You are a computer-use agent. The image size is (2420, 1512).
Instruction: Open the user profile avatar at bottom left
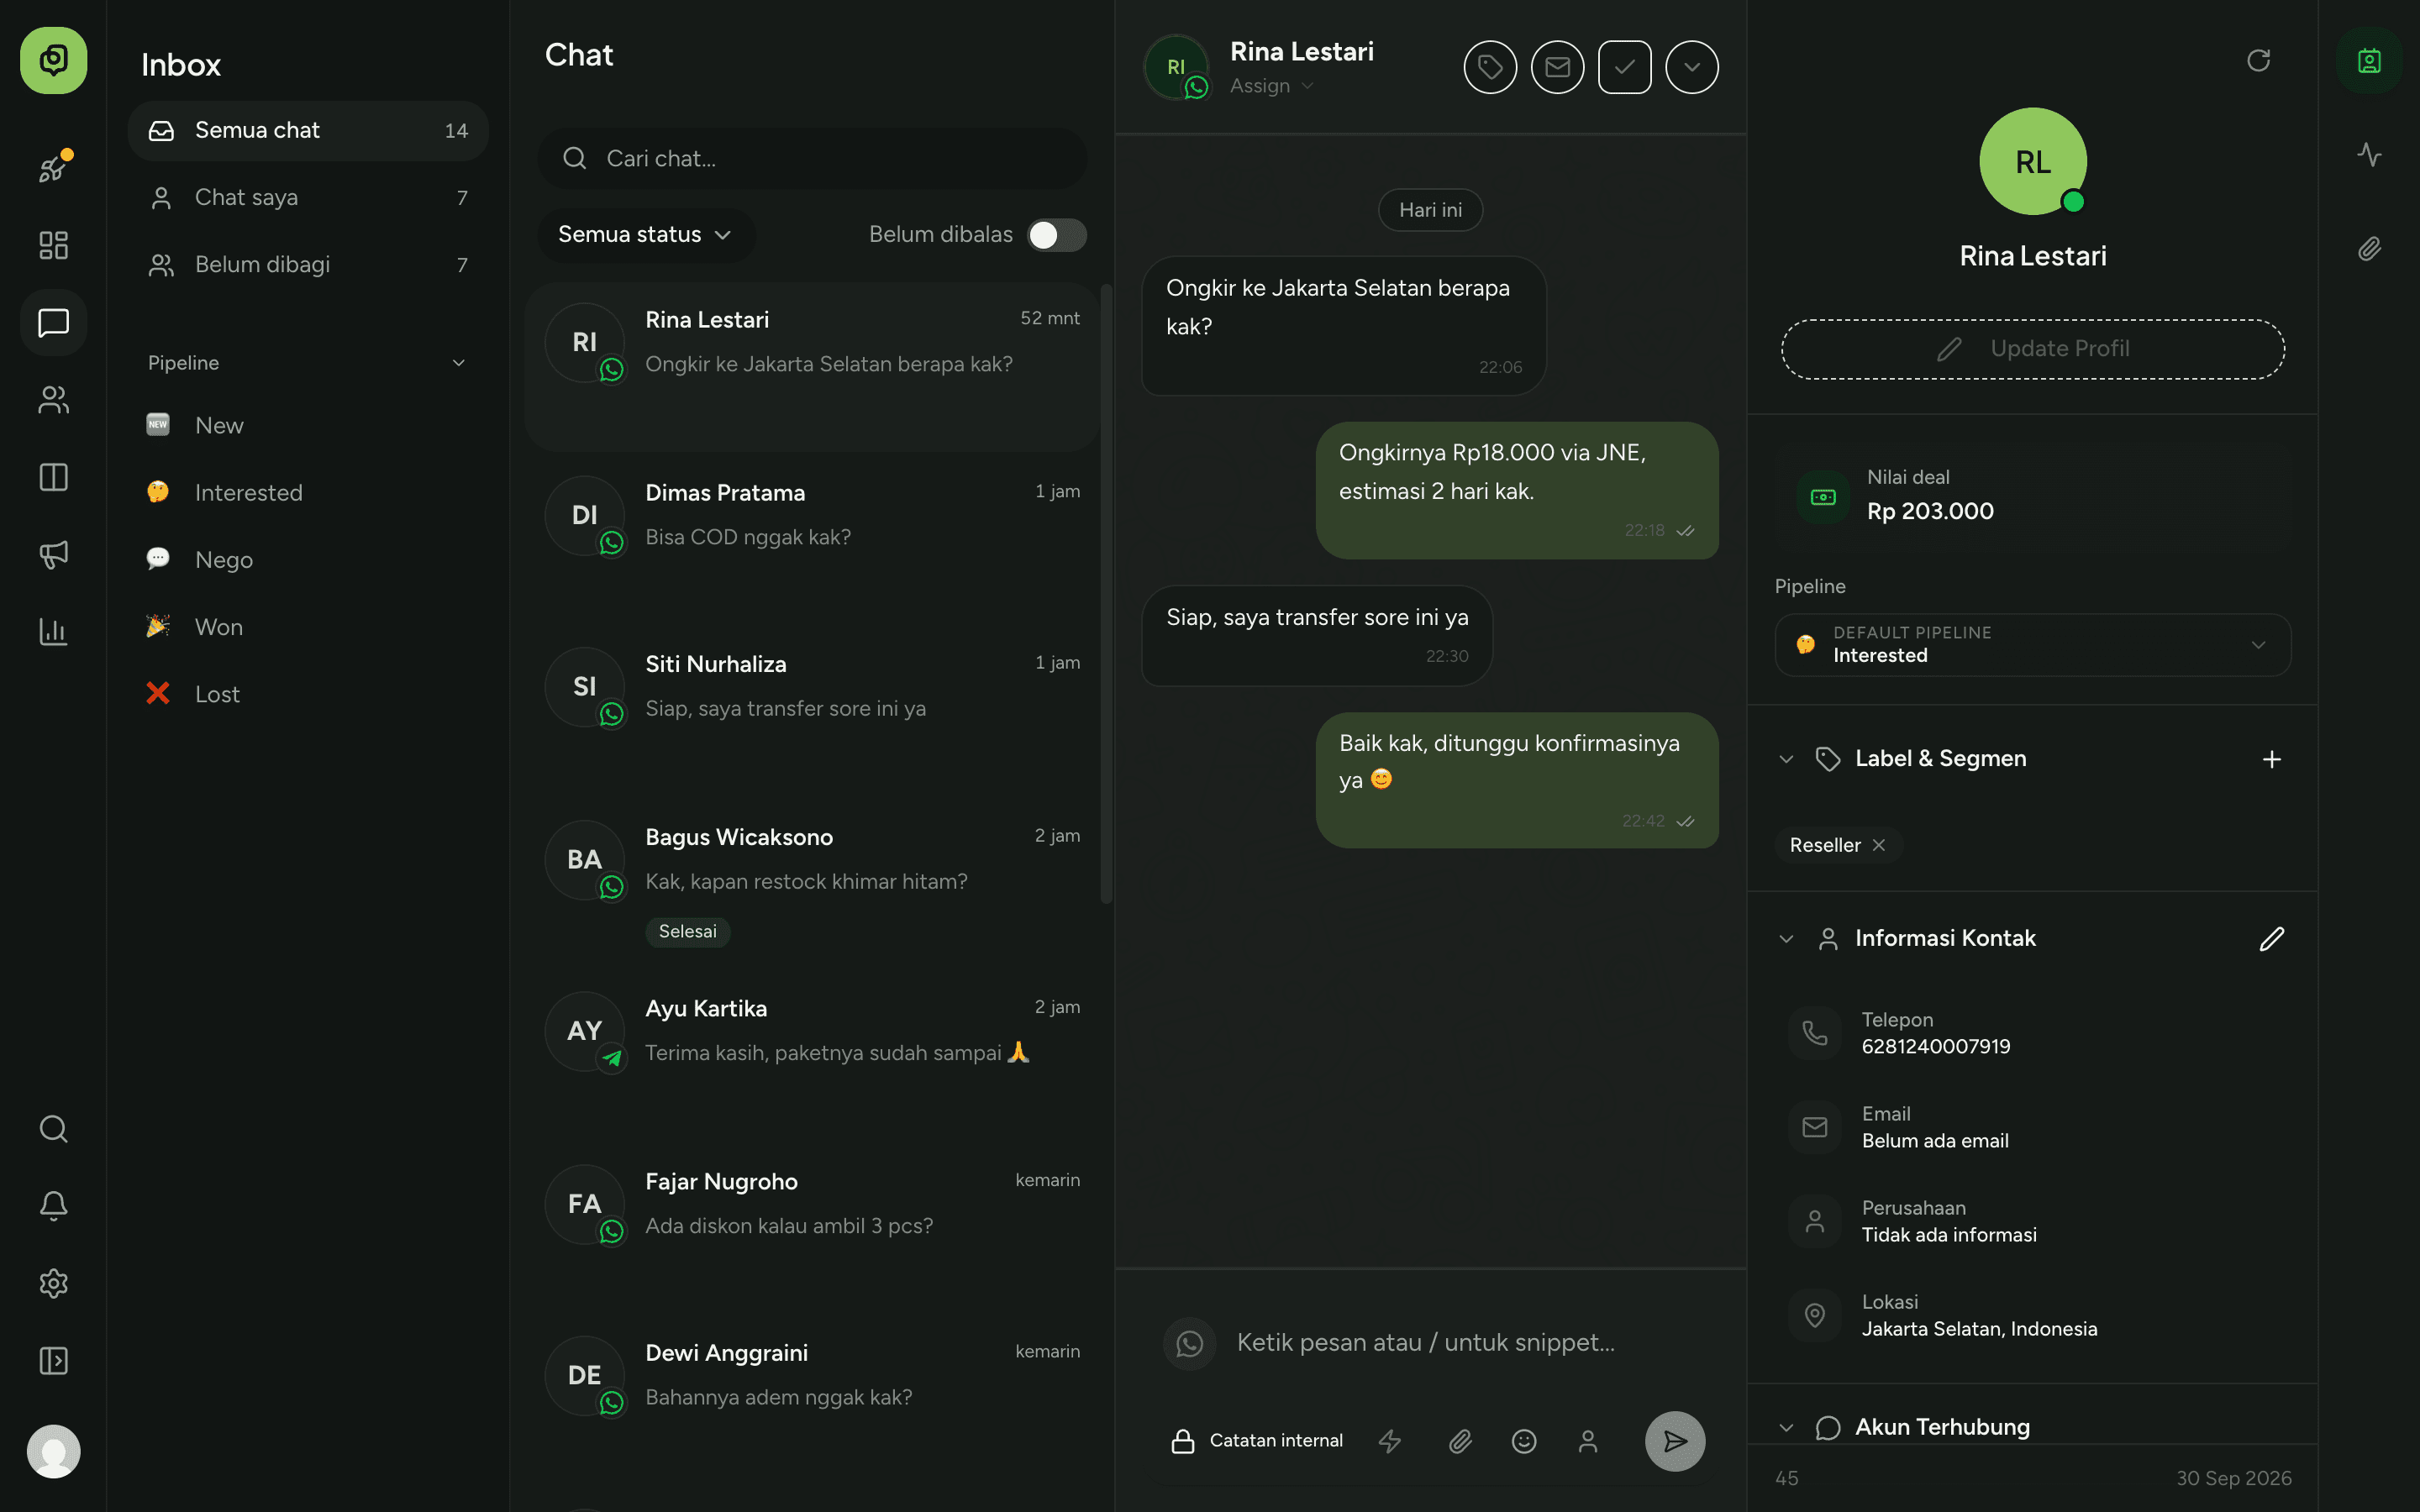pos(53,1451)
